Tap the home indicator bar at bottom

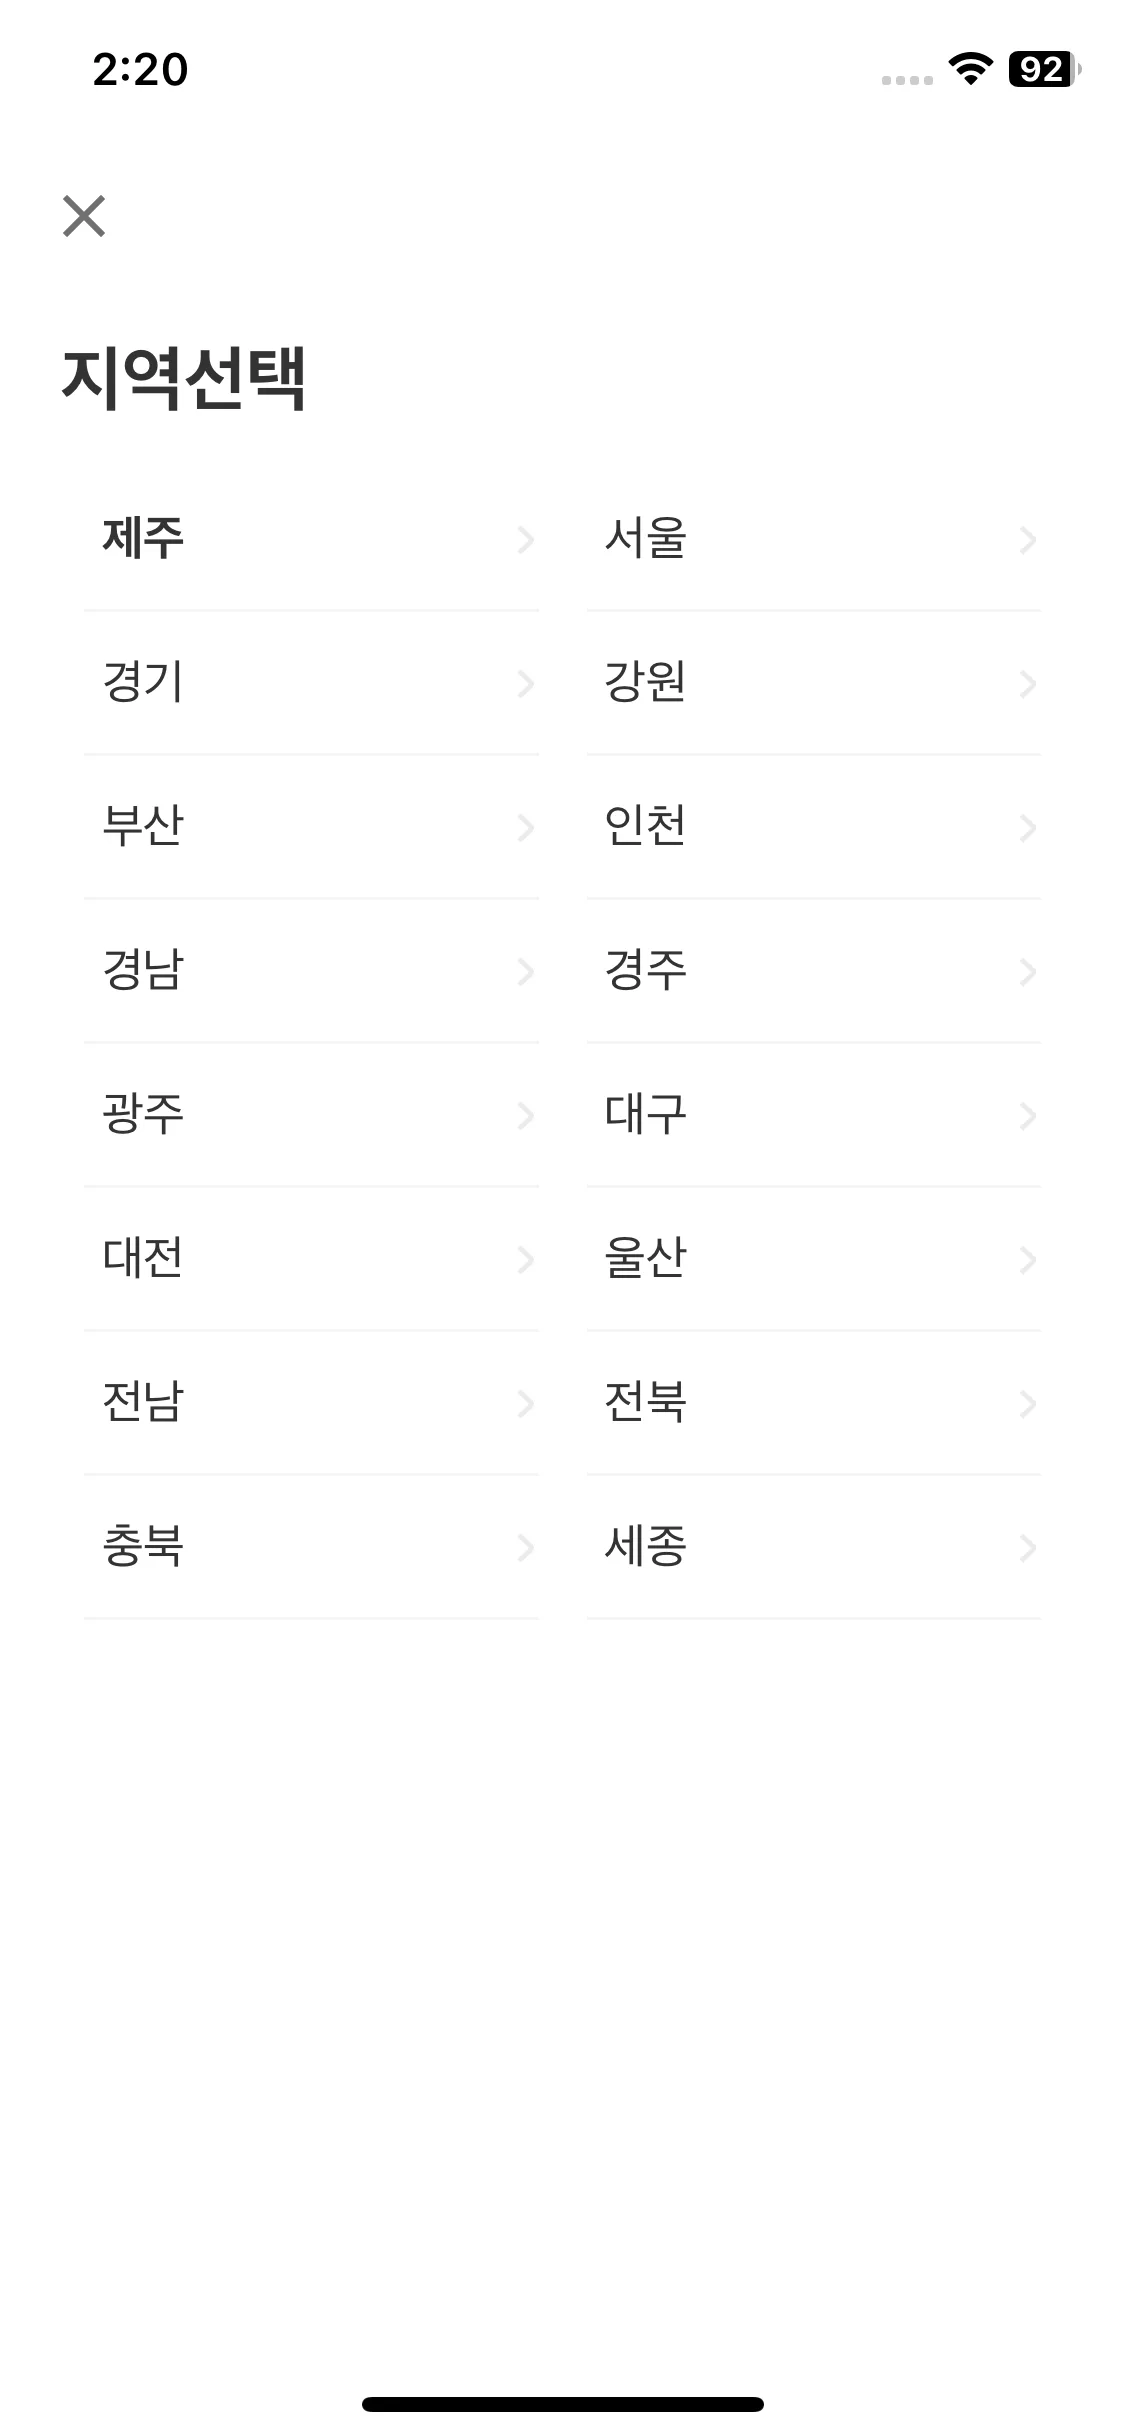point(562,2404)
